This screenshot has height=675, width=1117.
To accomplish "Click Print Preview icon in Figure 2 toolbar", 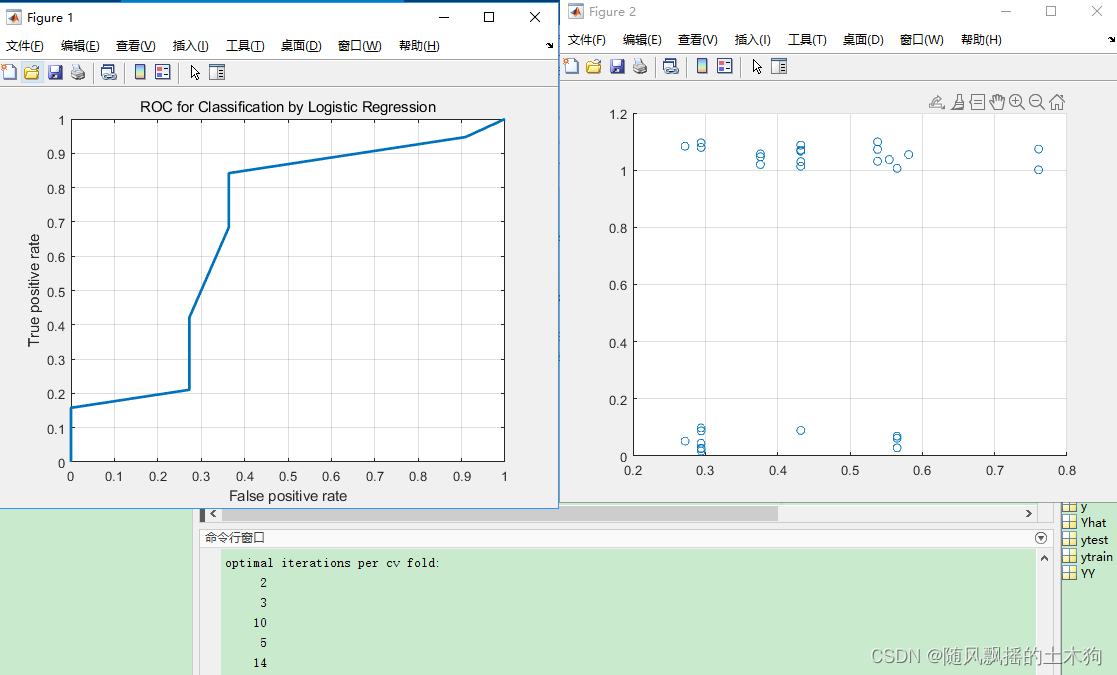I will click(x=670, y=66).
